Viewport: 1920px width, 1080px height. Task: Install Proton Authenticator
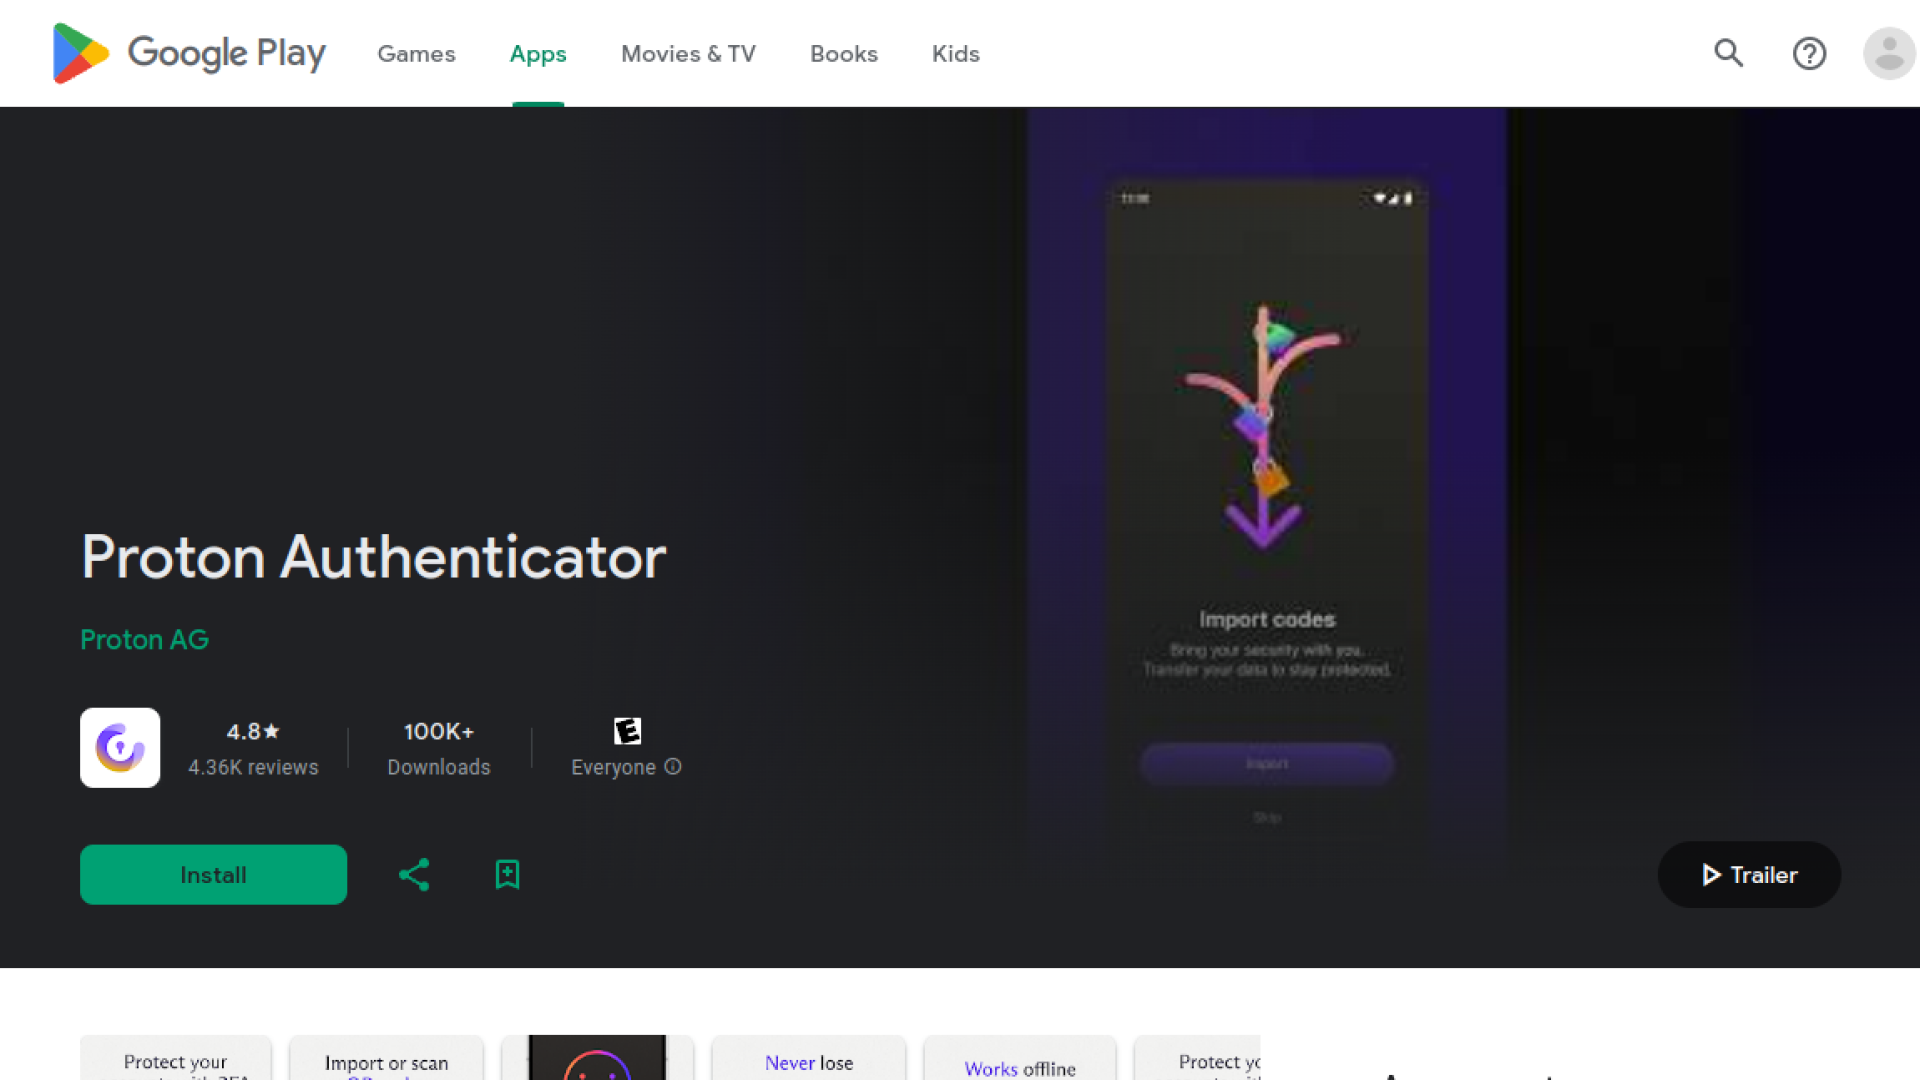213,874
